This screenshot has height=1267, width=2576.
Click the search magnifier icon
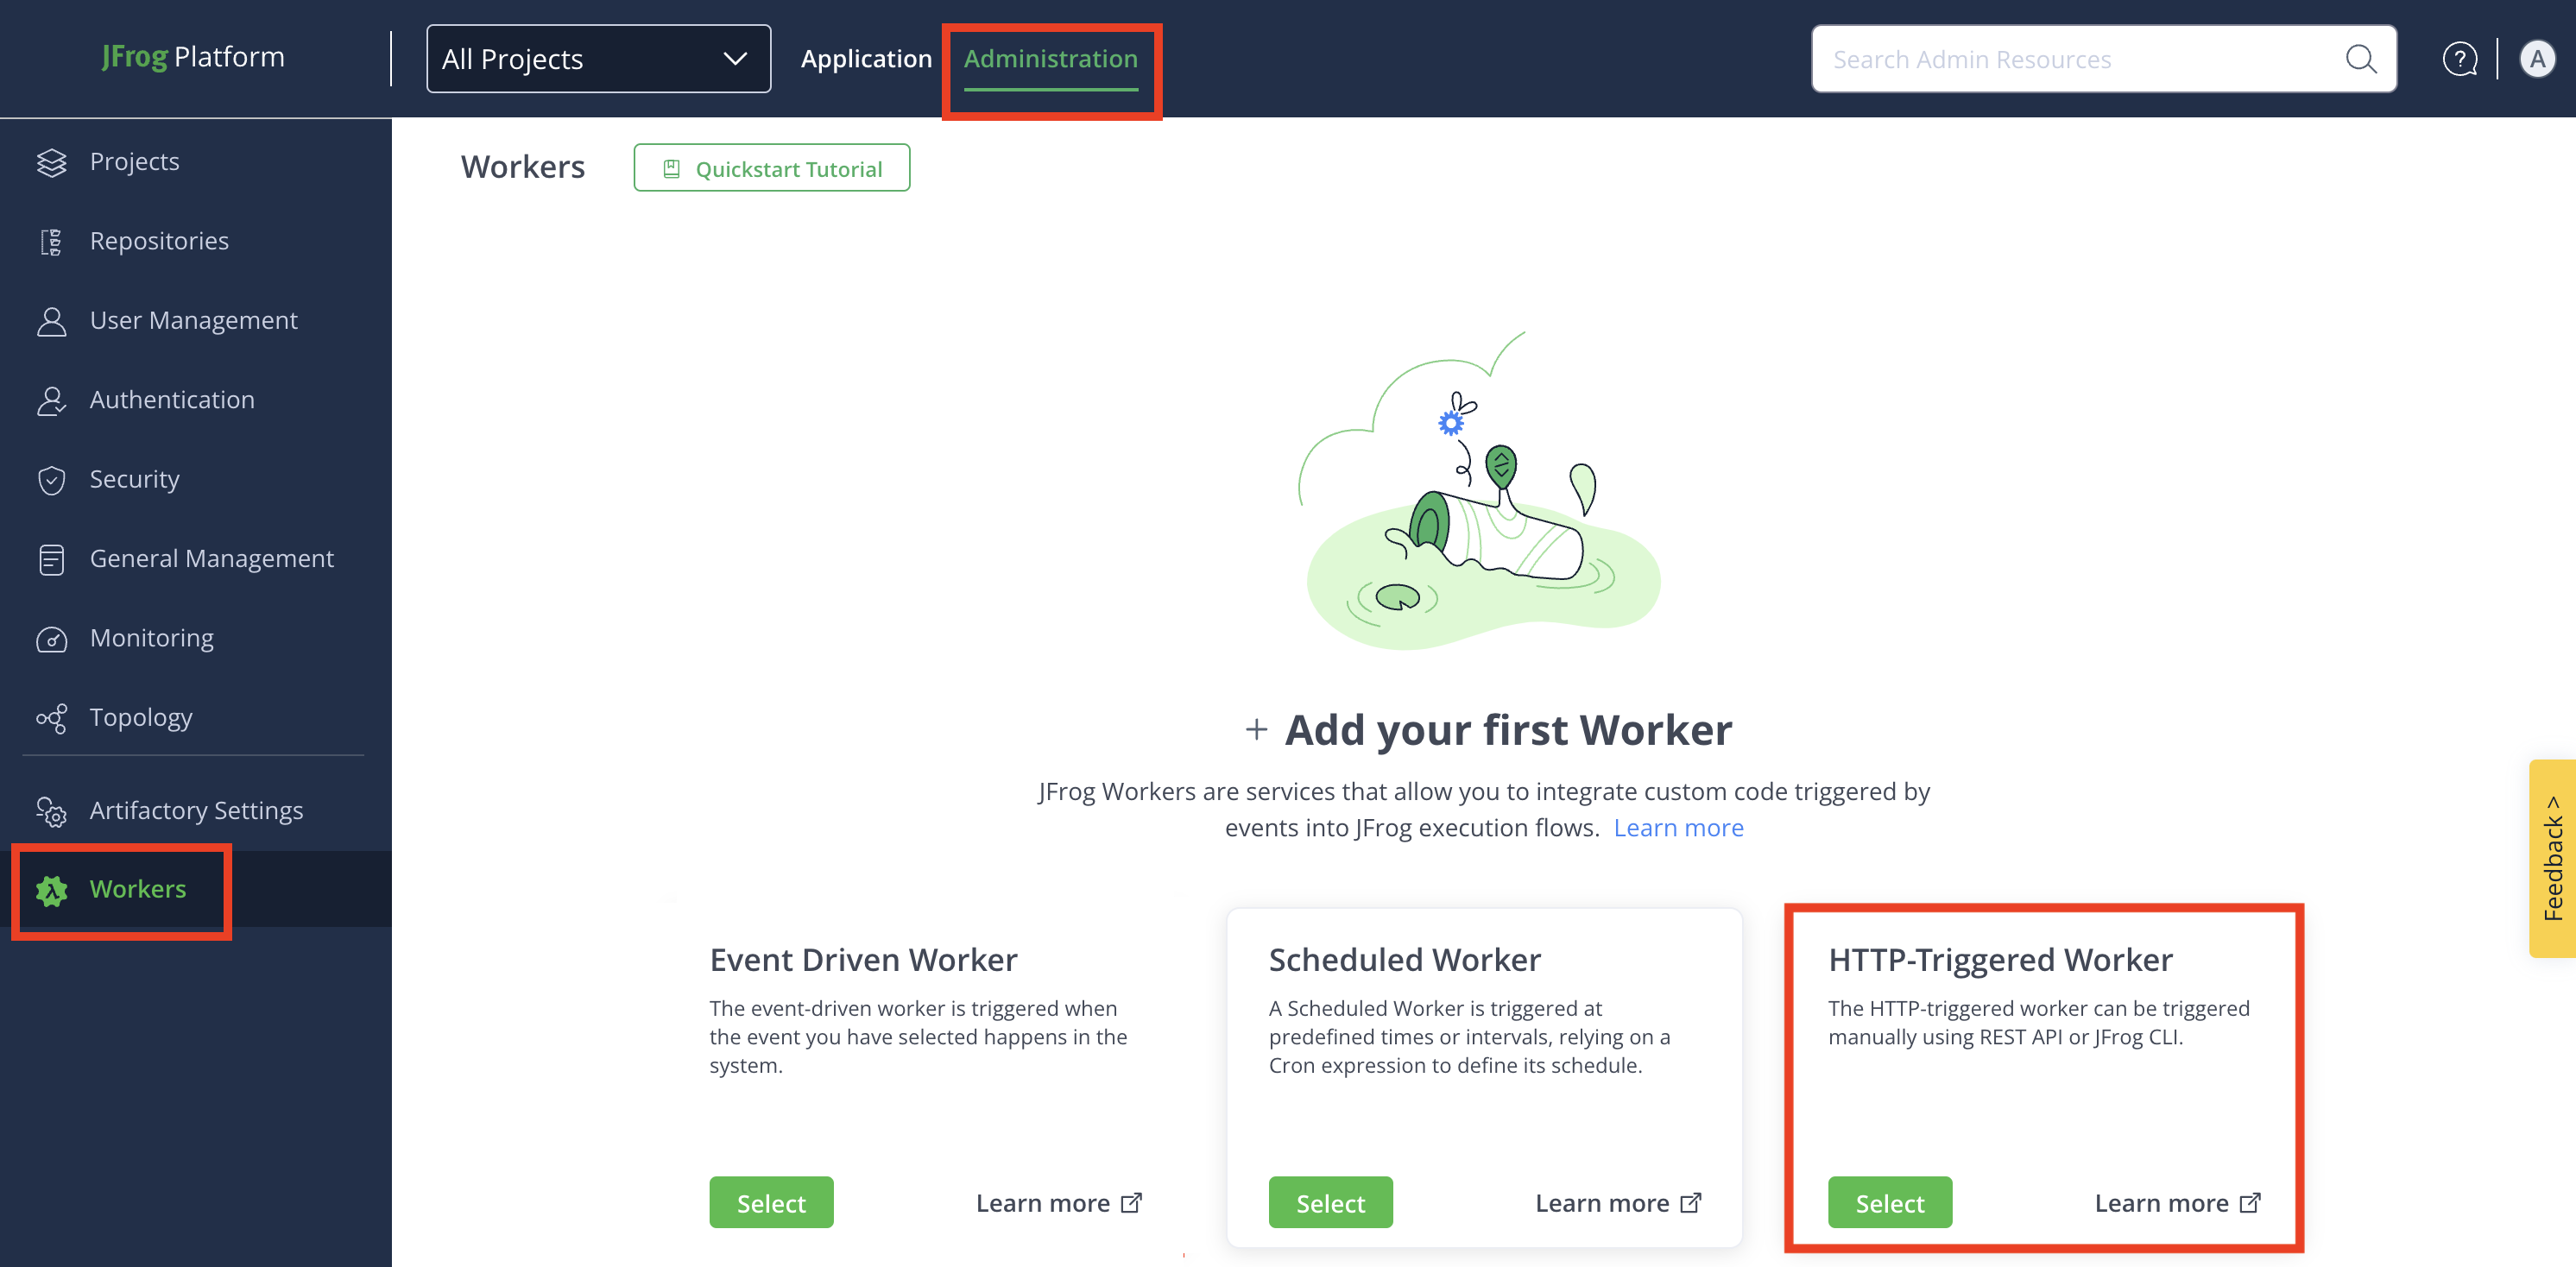pos(2361,59)
